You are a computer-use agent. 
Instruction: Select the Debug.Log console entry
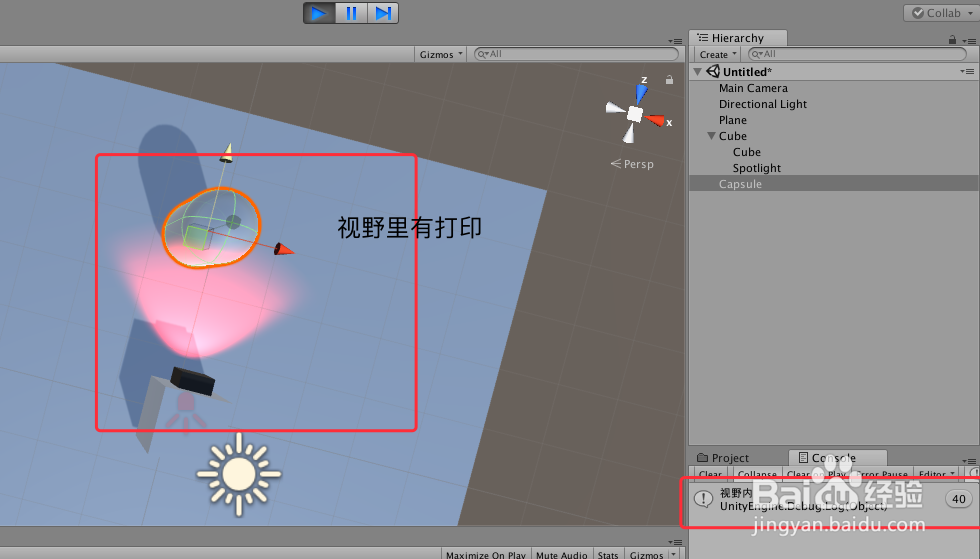pos(834,499)
